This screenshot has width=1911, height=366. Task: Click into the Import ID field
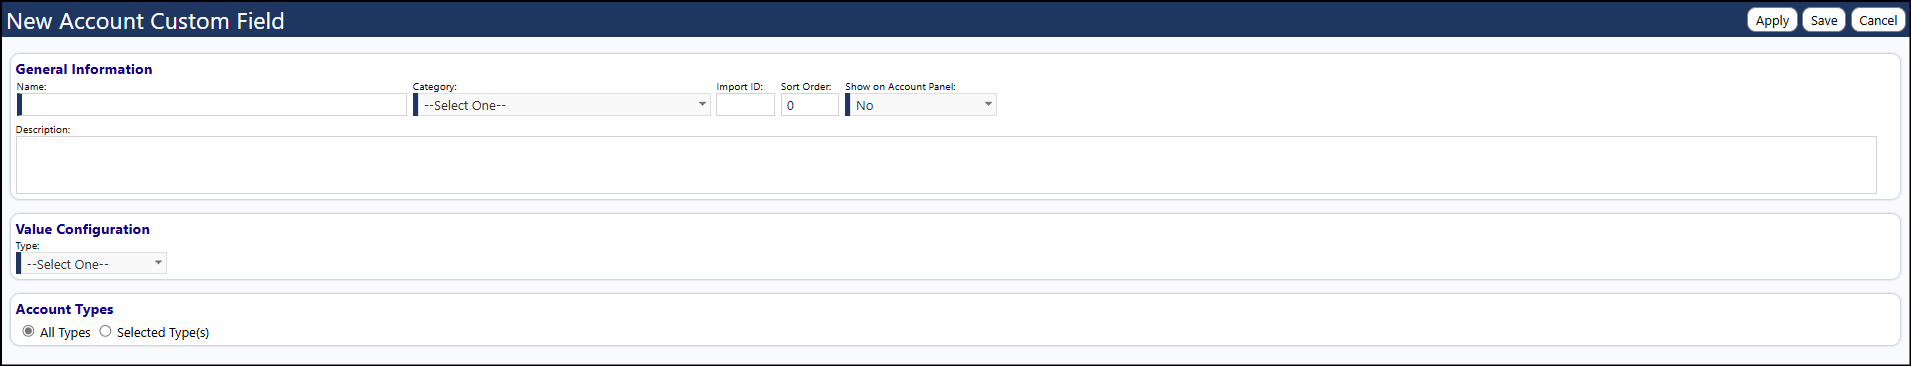(745, 105)
